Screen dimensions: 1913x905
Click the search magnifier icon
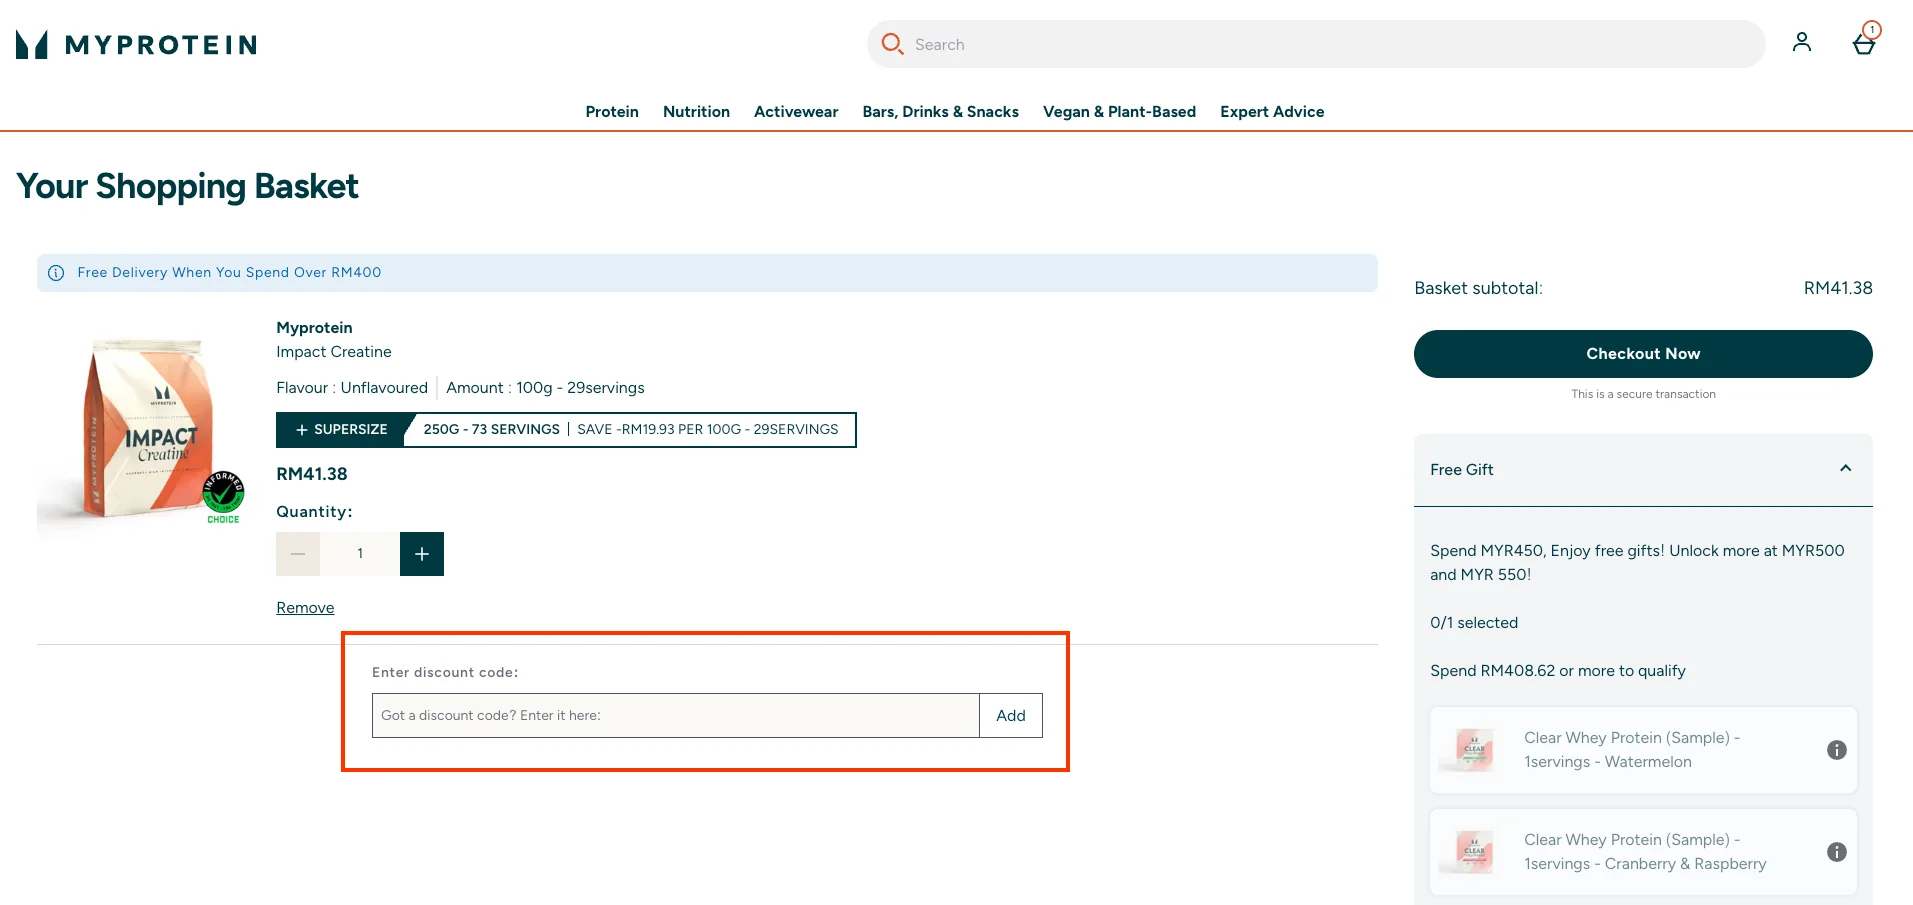pos(892,44)
